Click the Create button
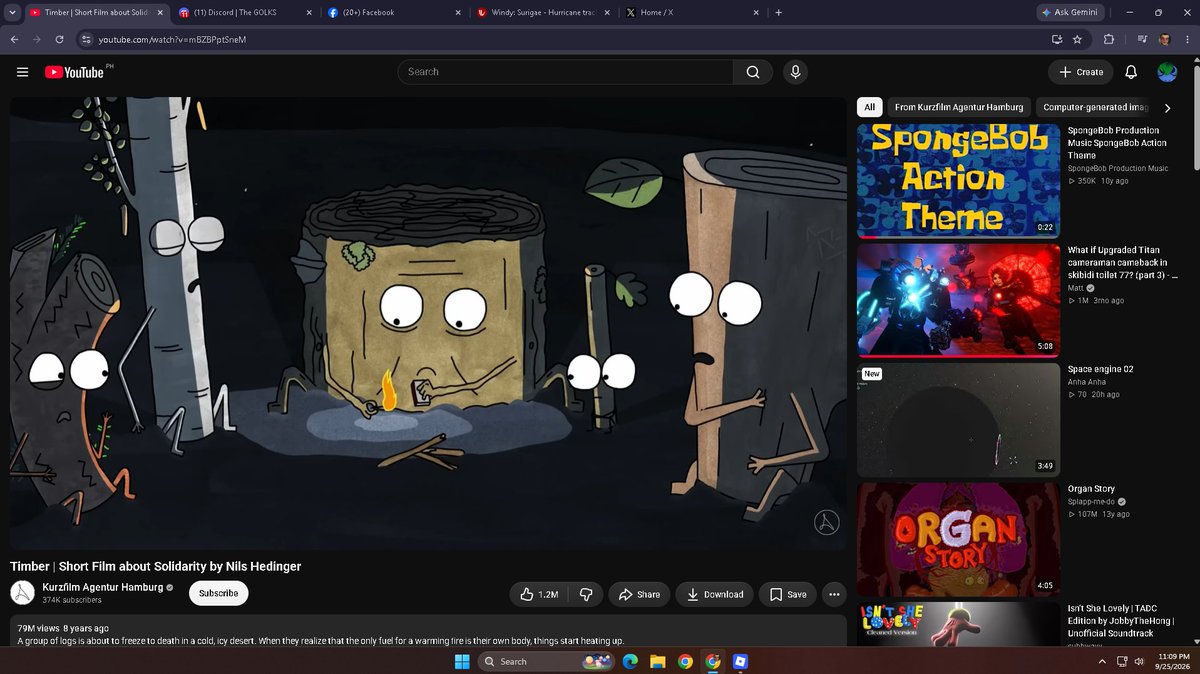The width and height of the screenshot is (1200, 674). 1080,72
